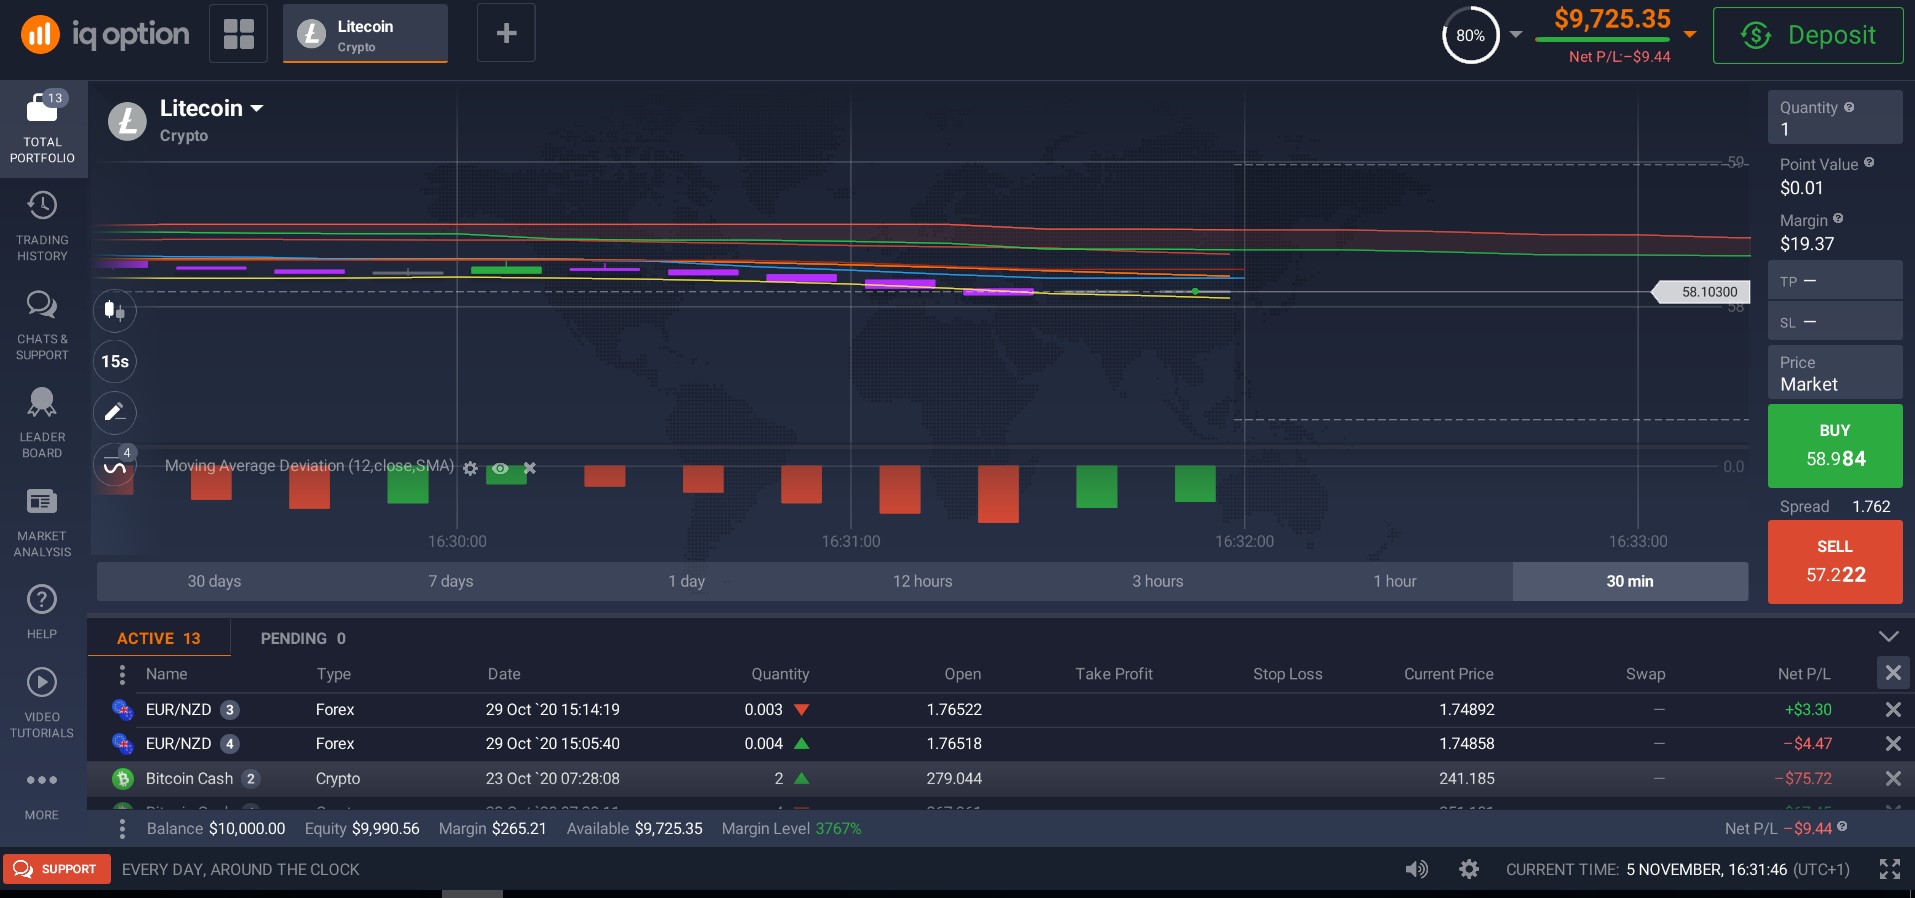Screen dimensions: 1915x898
Task: Select the 1 hour range
Action: (1394, 581)
